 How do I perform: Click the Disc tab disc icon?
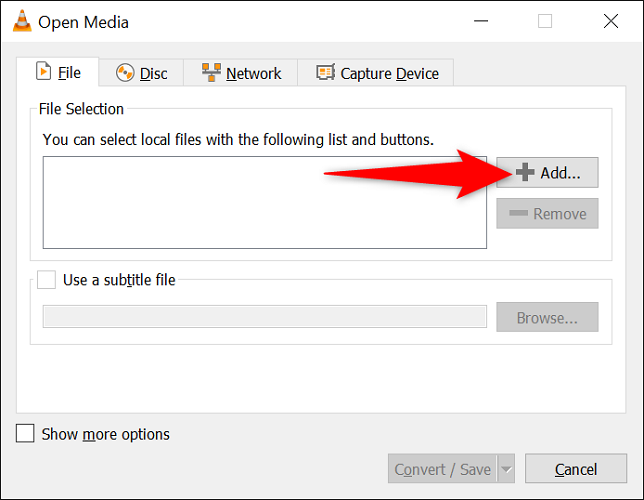pyautogui.click(x=125, y=73)
